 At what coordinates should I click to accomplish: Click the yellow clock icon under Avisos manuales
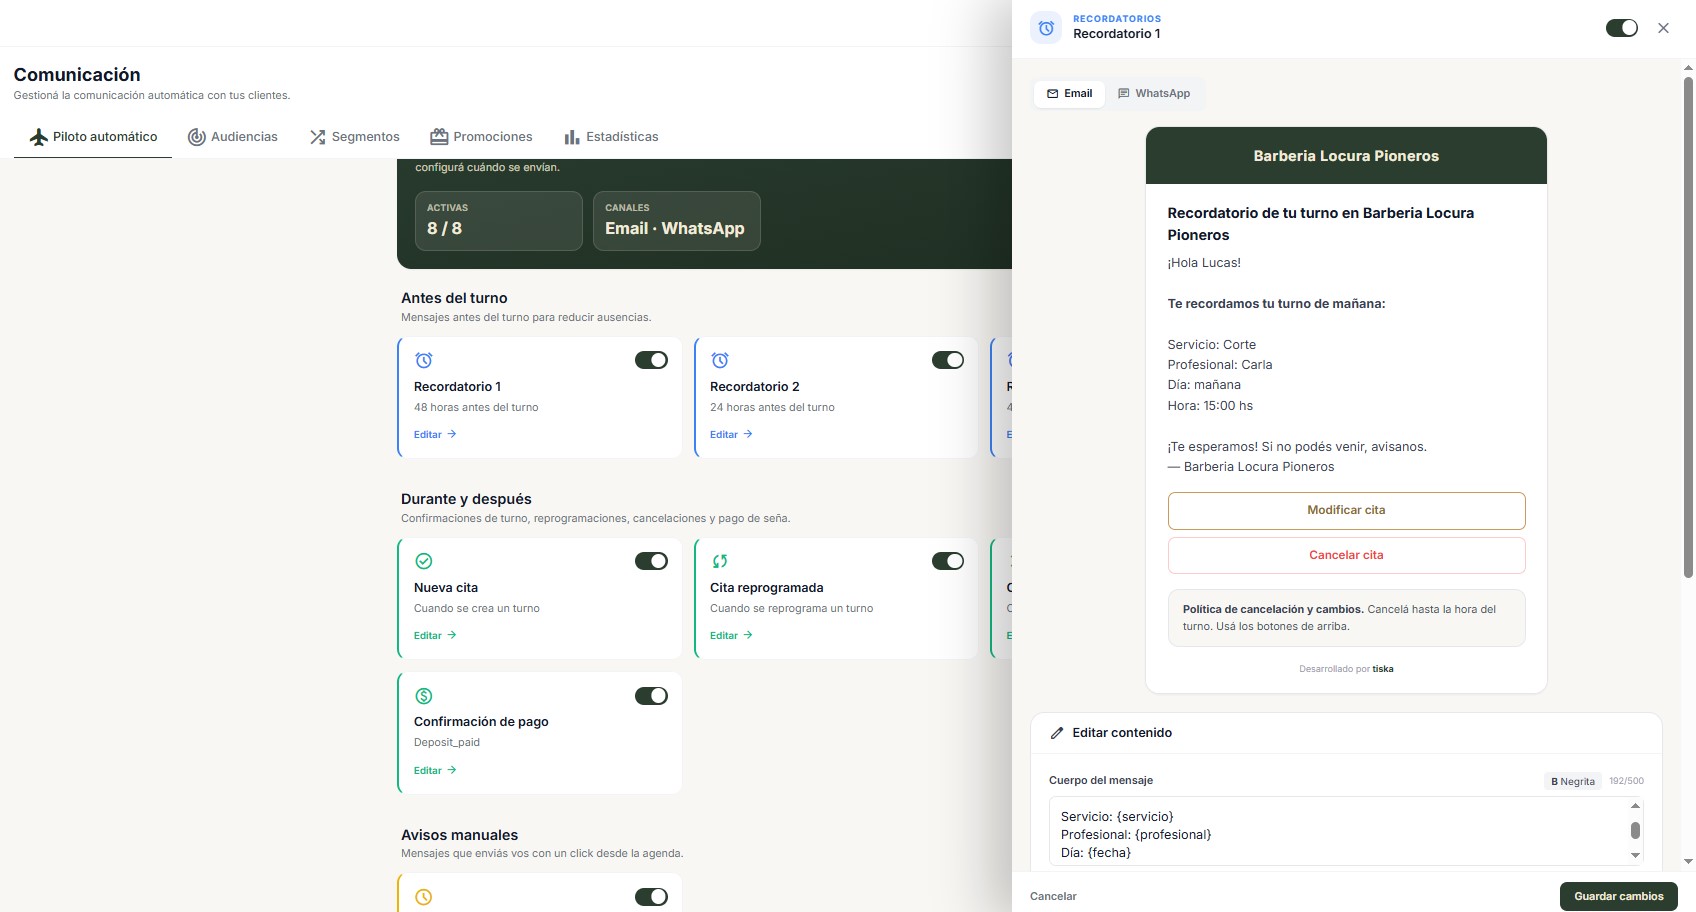424,897
